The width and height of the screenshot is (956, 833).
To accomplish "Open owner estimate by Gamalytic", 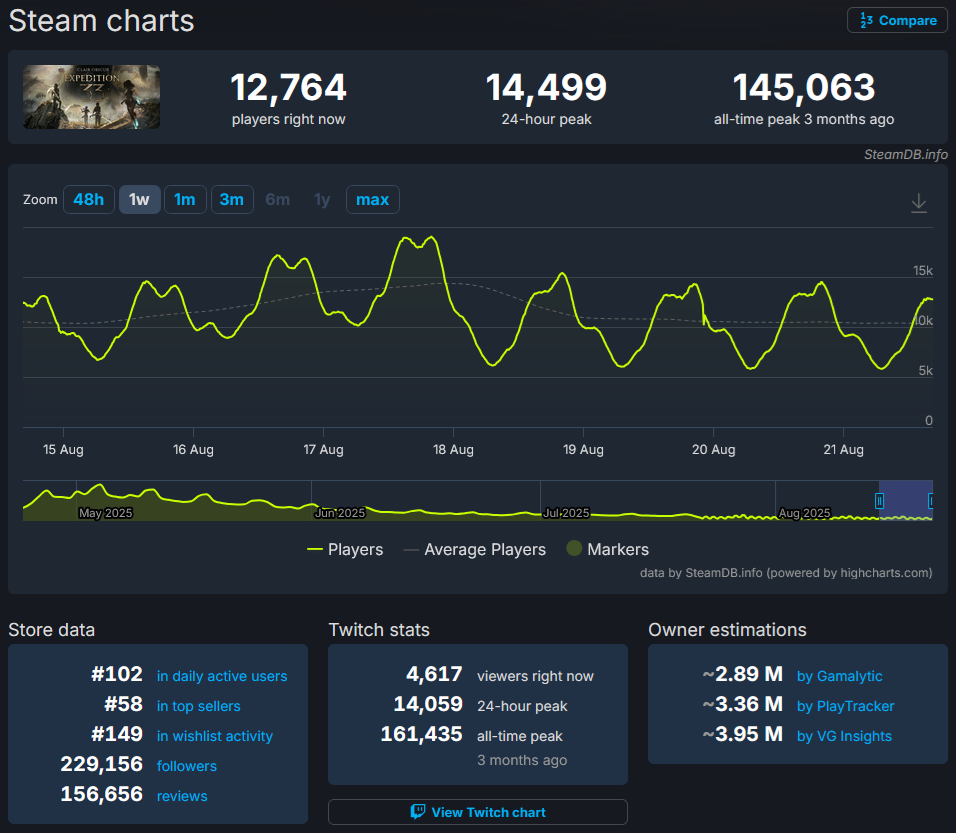I will [x=839, y=676].
